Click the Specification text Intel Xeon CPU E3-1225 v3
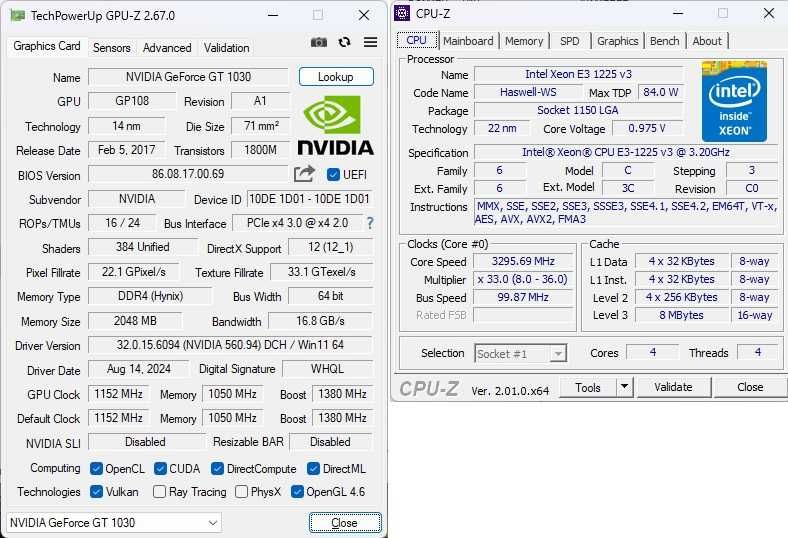Screen dimensions: 788x538 click(626, 152)
